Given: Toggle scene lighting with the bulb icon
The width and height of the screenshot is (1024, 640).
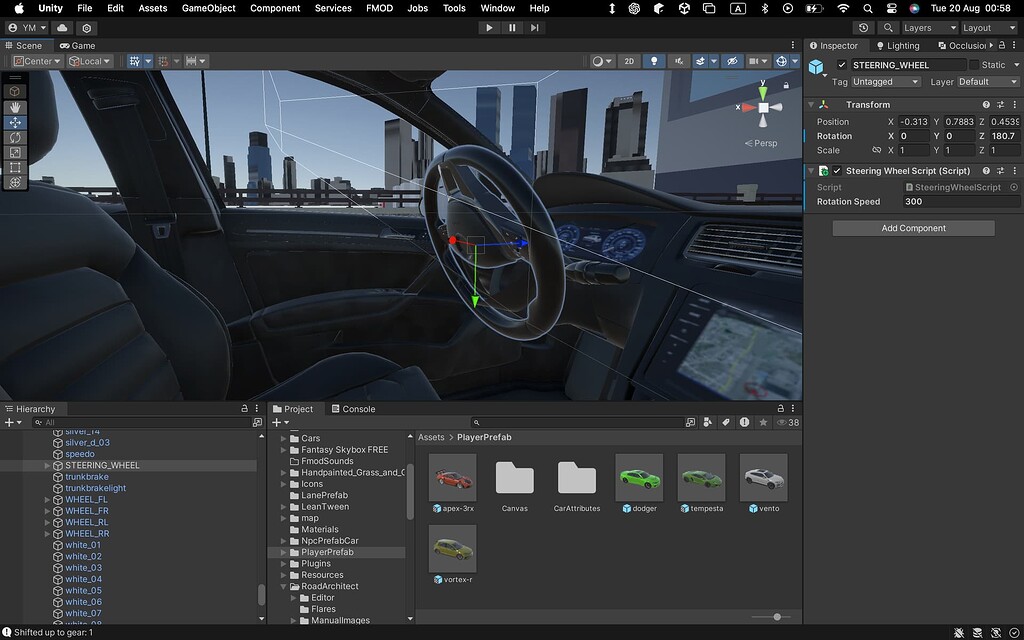Looking at the screenshot, I should click(x=653, y=61).
